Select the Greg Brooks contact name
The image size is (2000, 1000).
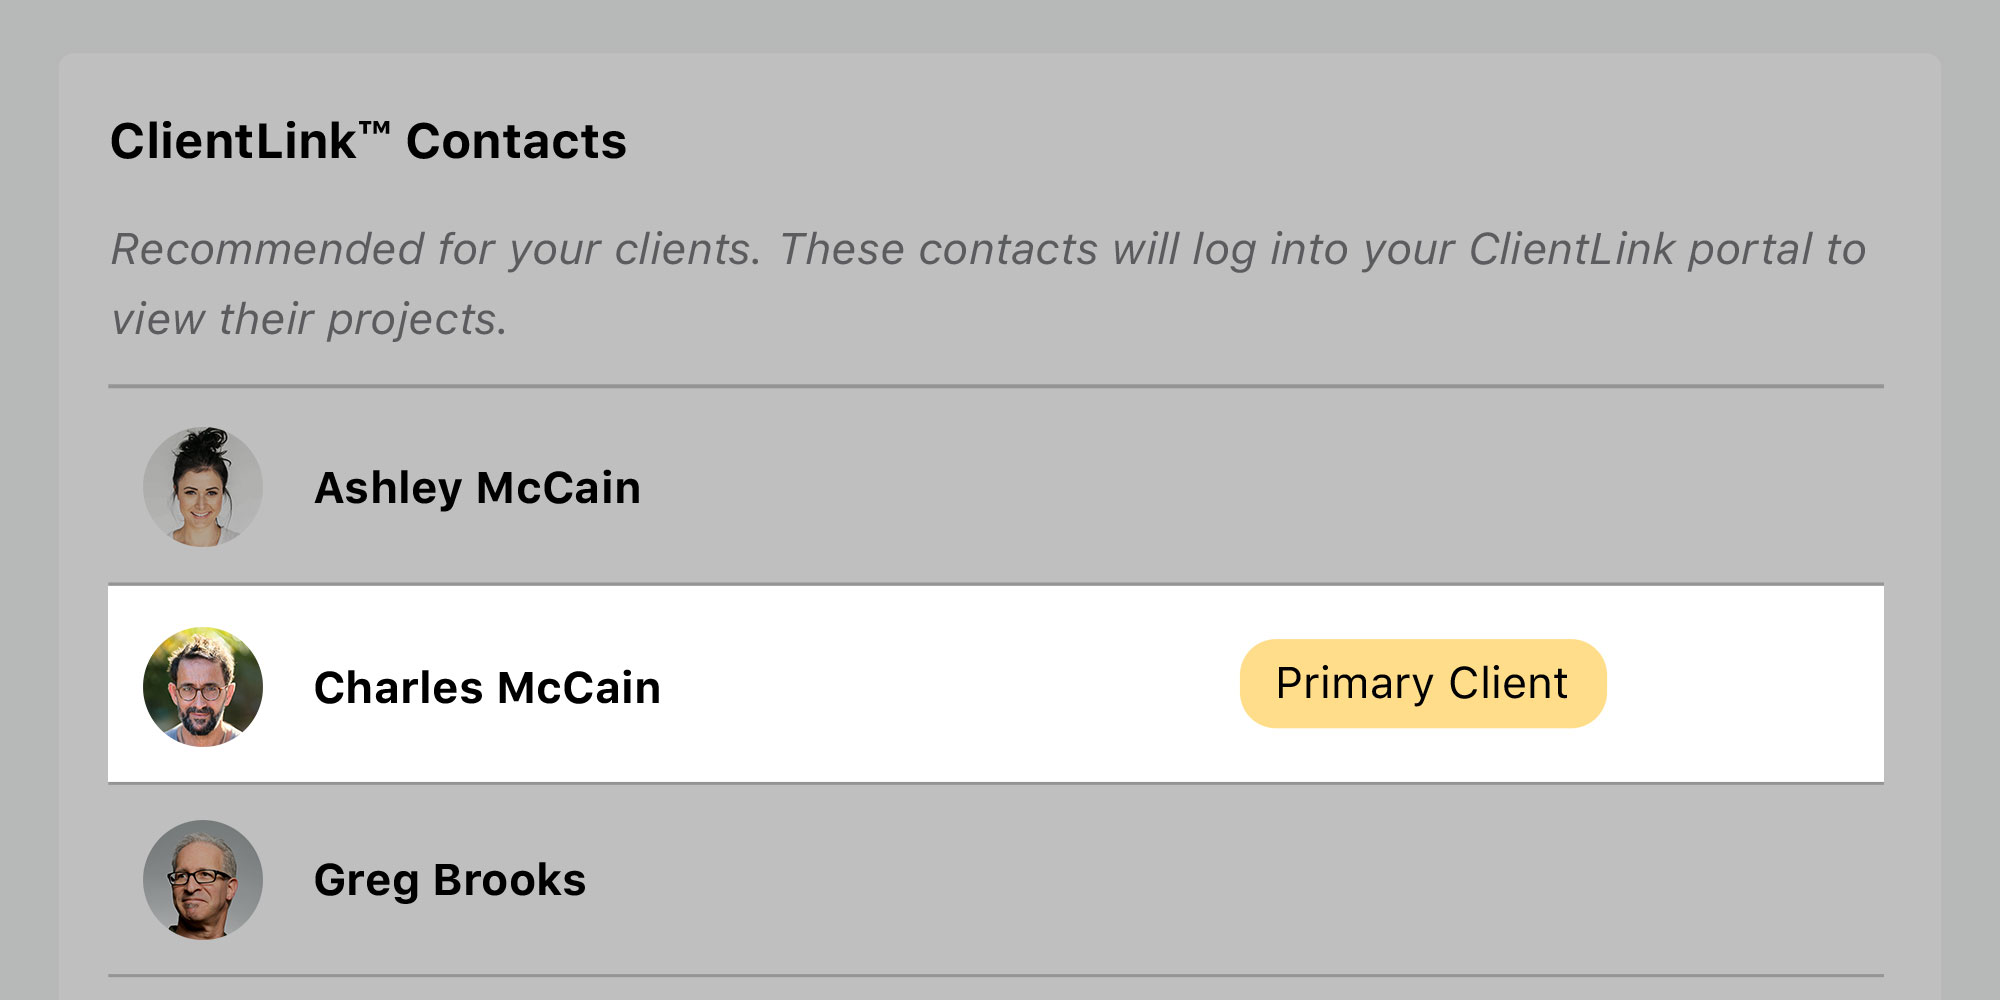[450, 879]
